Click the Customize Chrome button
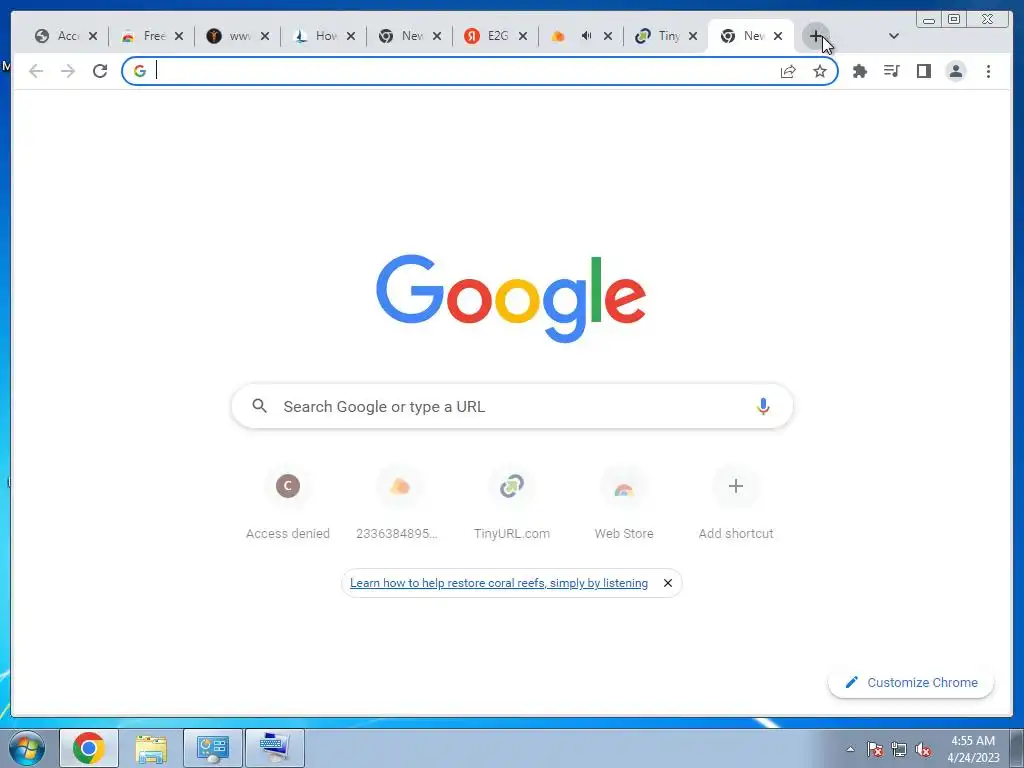Image resolution: width=1024 pixels, height=768 pixels. (911, 682)
